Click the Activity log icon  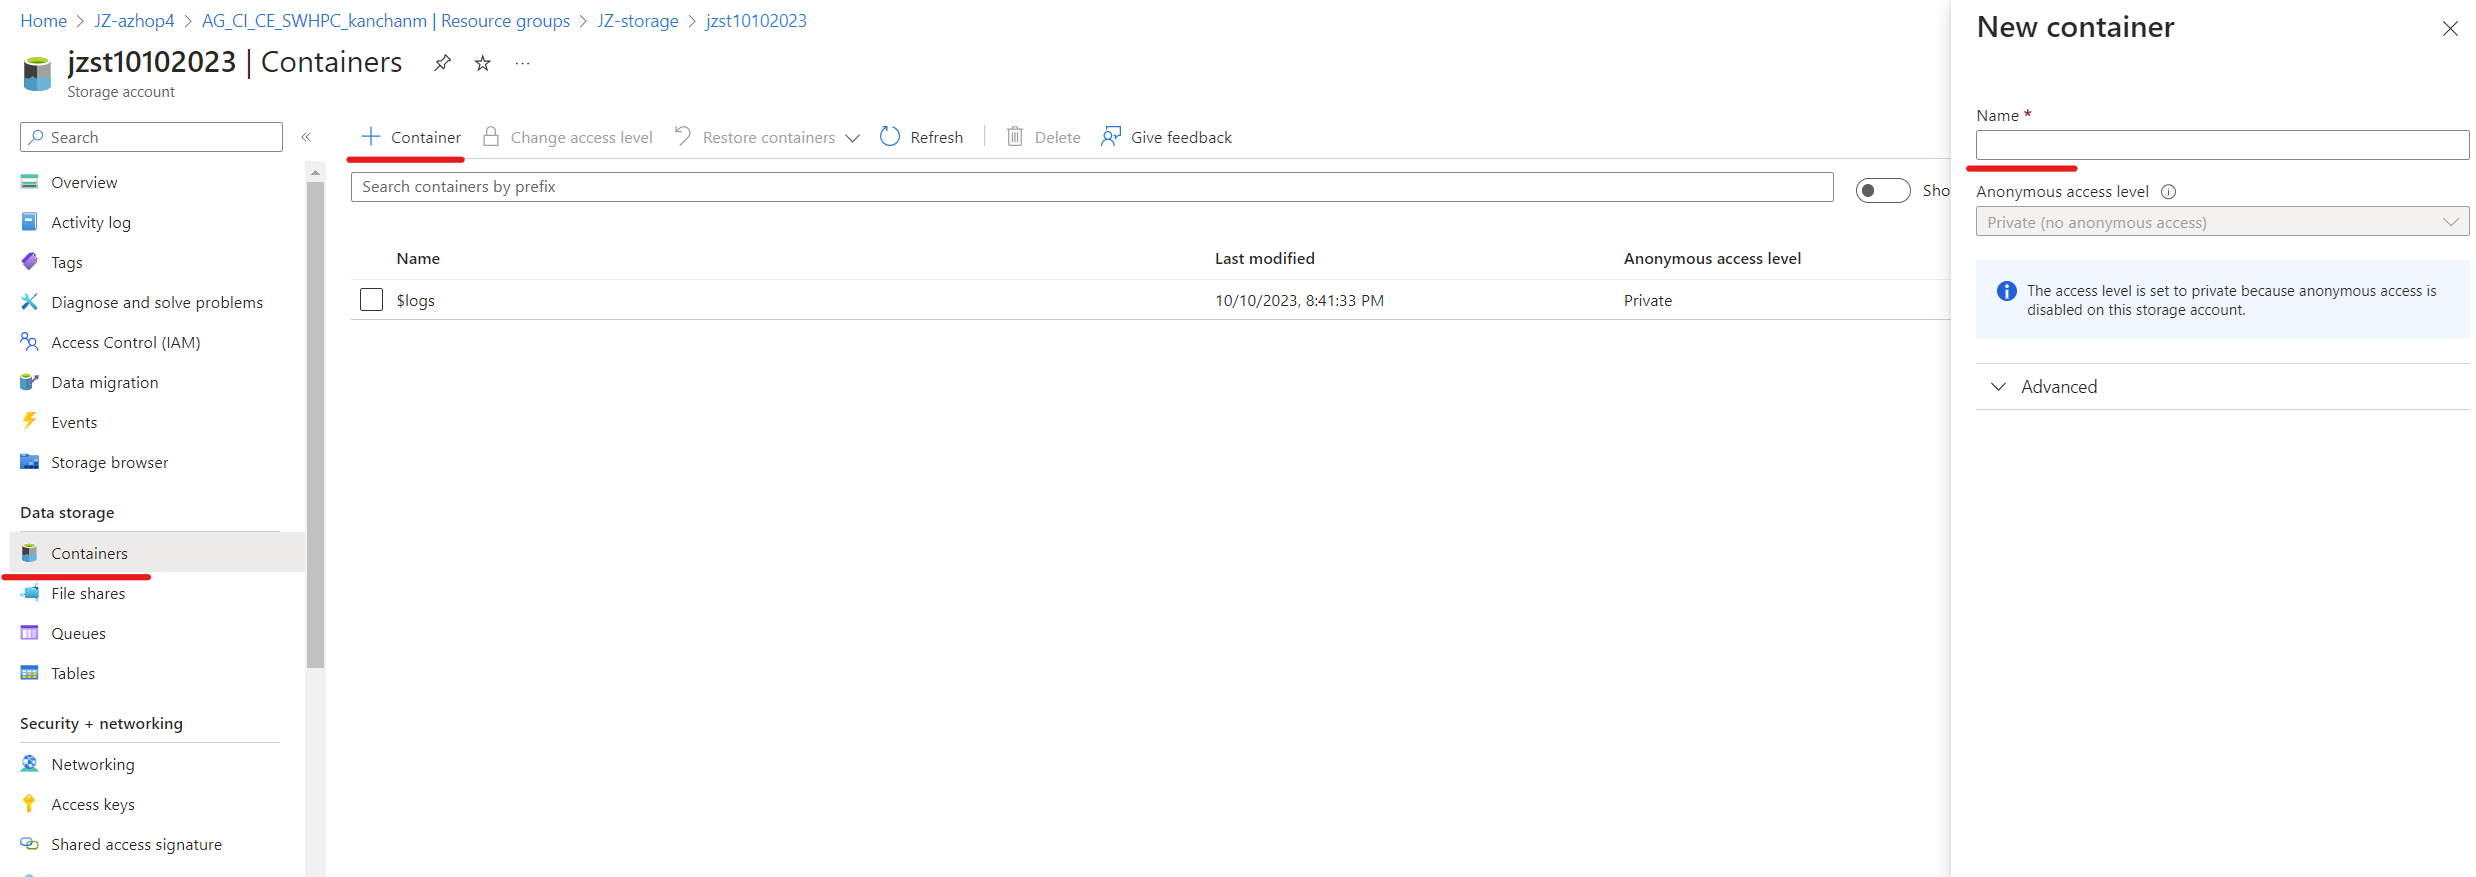[29, 222]
